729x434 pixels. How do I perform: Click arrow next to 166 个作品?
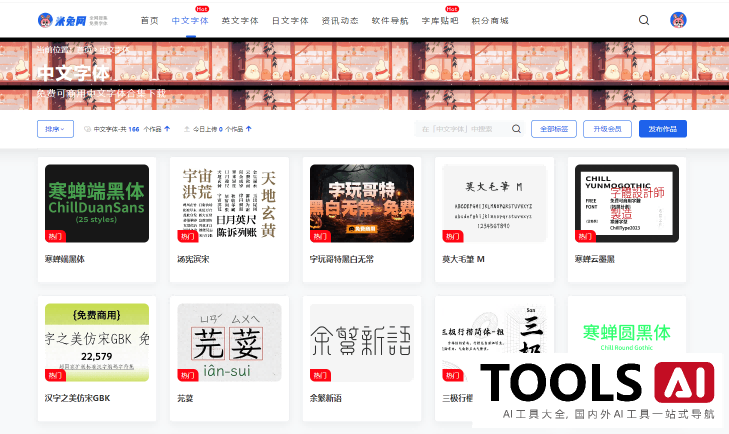coord(167,129)
